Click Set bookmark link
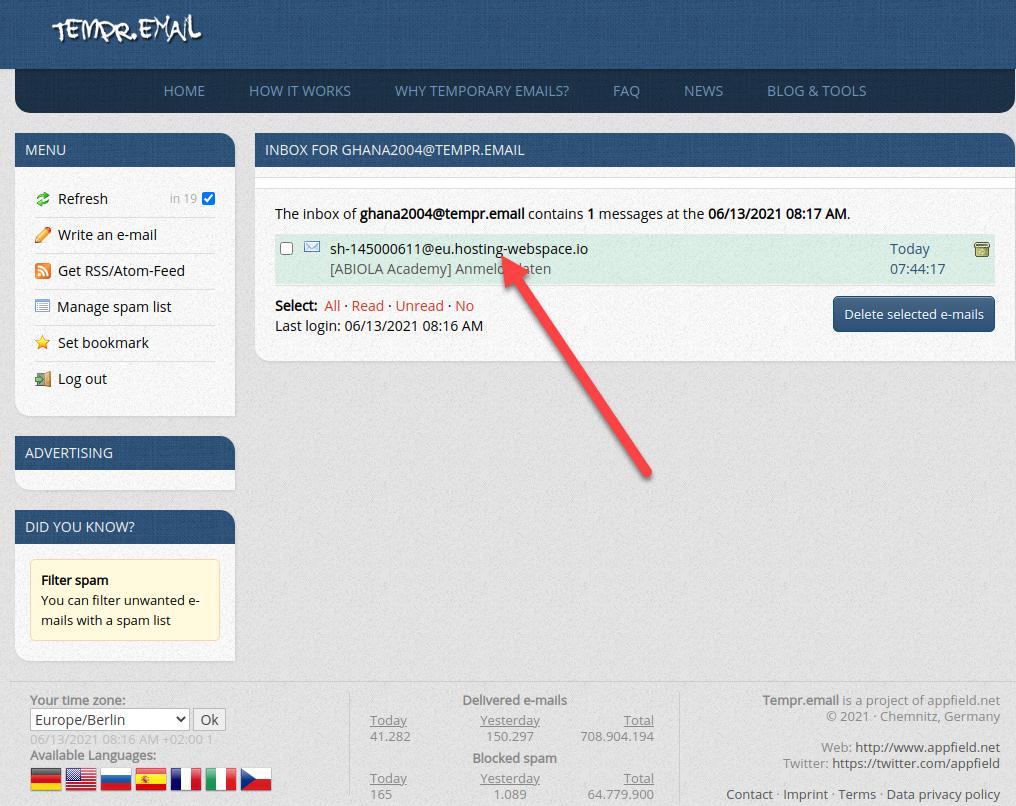Viewport: 1016px width, 806px height. [103, 343]
